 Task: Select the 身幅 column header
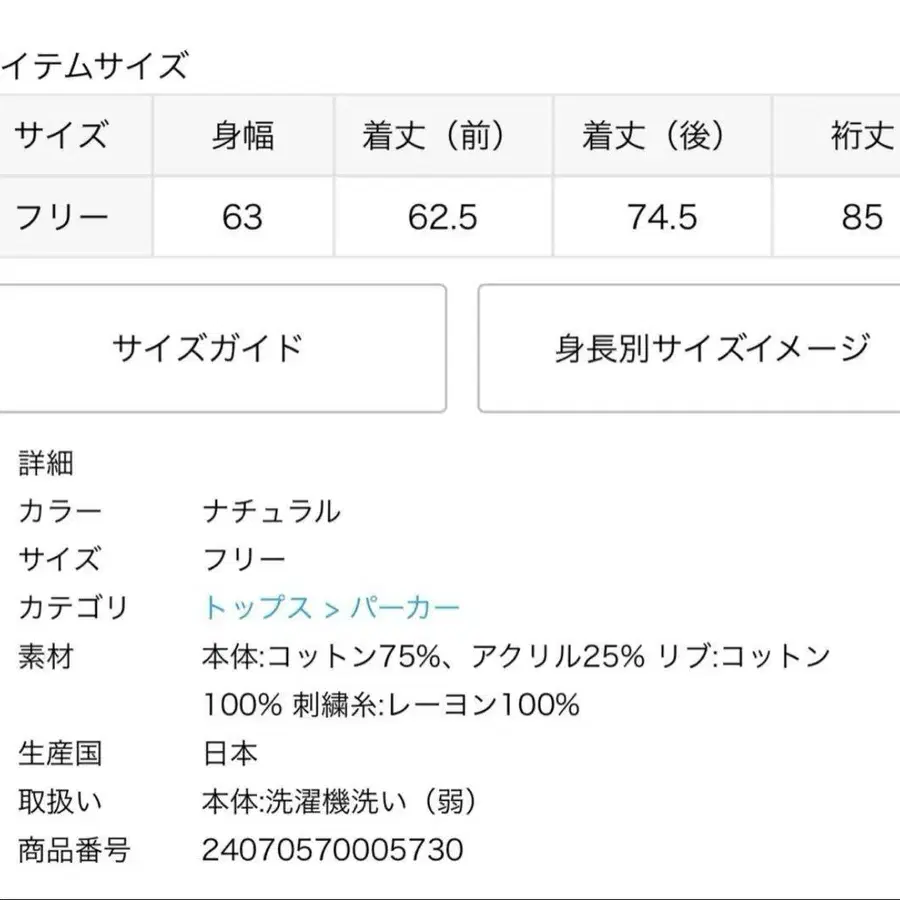(242, 136)
